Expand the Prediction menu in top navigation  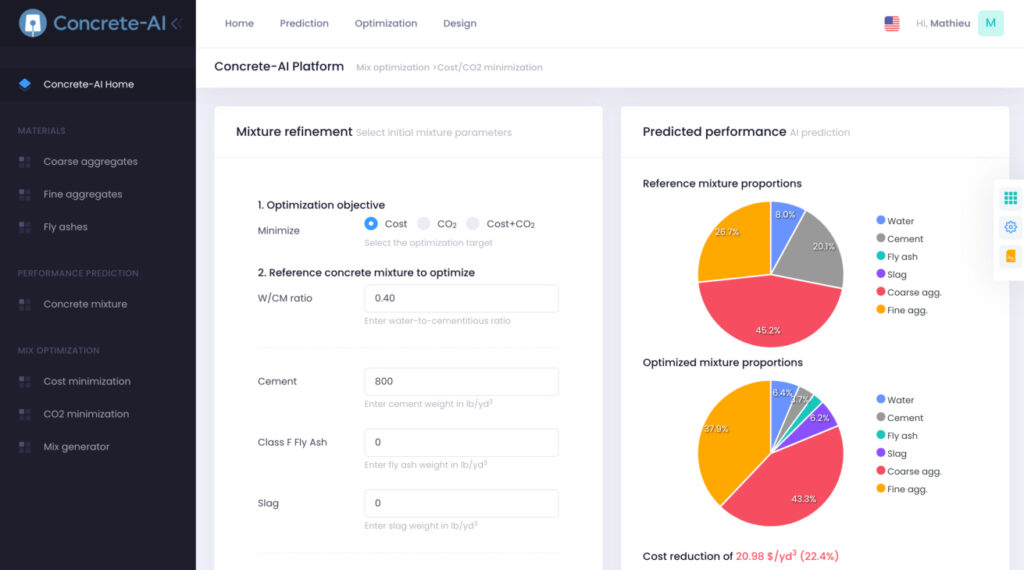pyautogui.click(x=304, y=23)
